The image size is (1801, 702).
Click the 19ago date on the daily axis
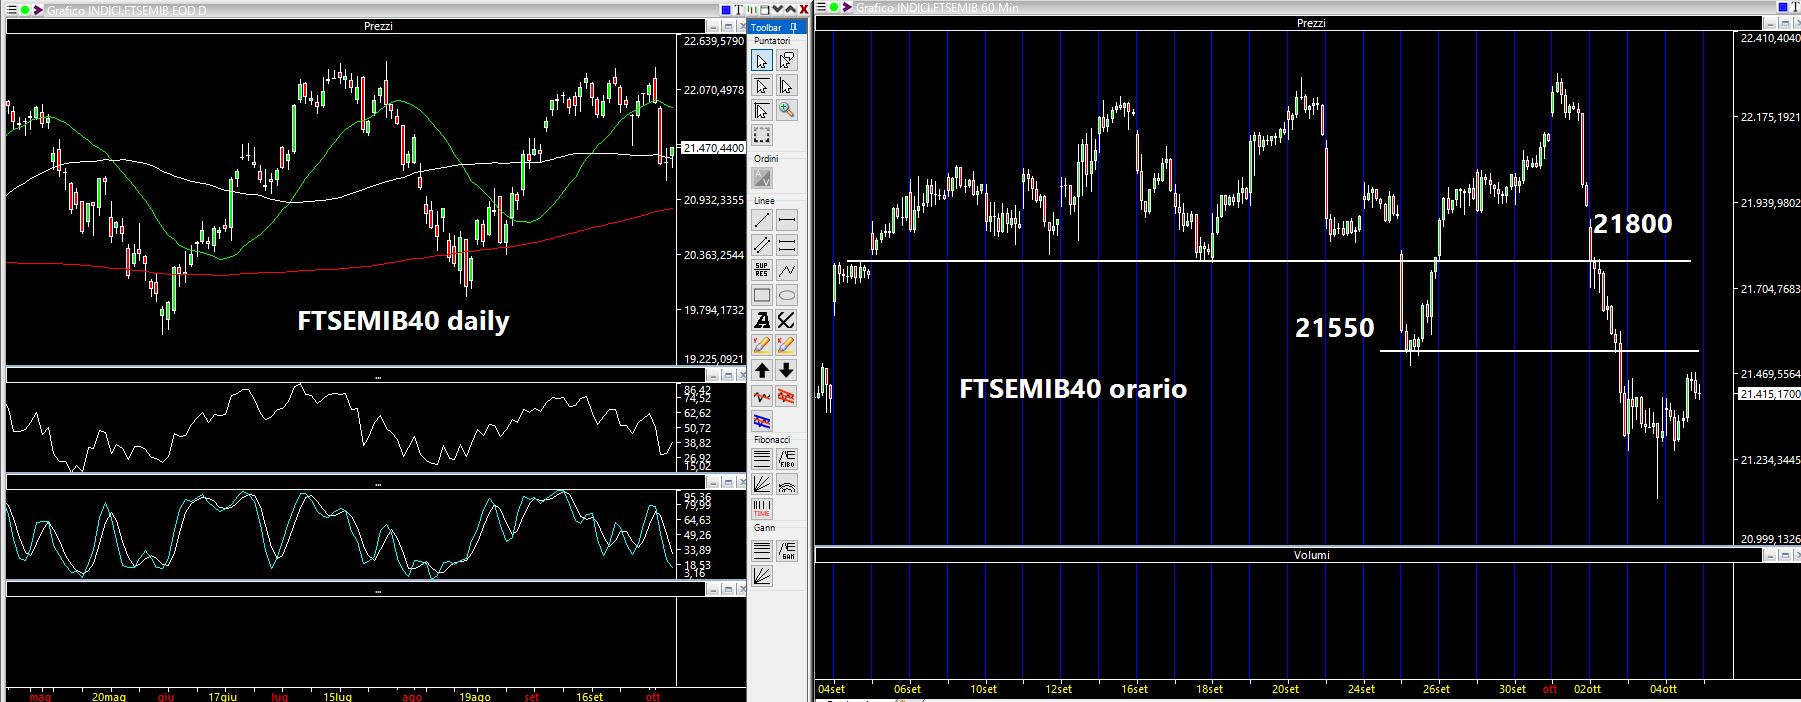(476, 697)
